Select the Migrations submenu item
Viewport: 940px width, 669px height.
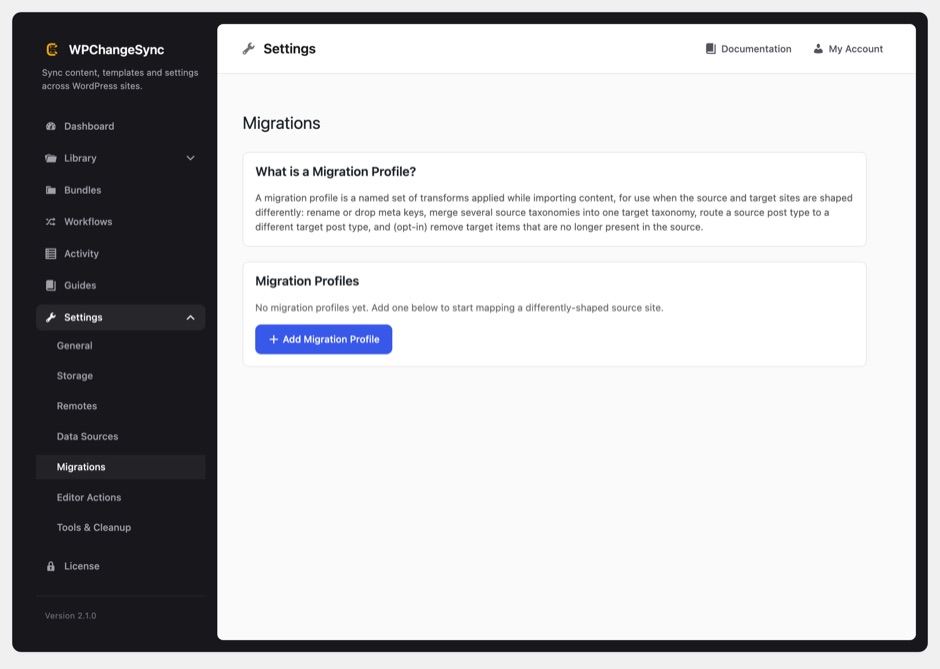(120, 467)
